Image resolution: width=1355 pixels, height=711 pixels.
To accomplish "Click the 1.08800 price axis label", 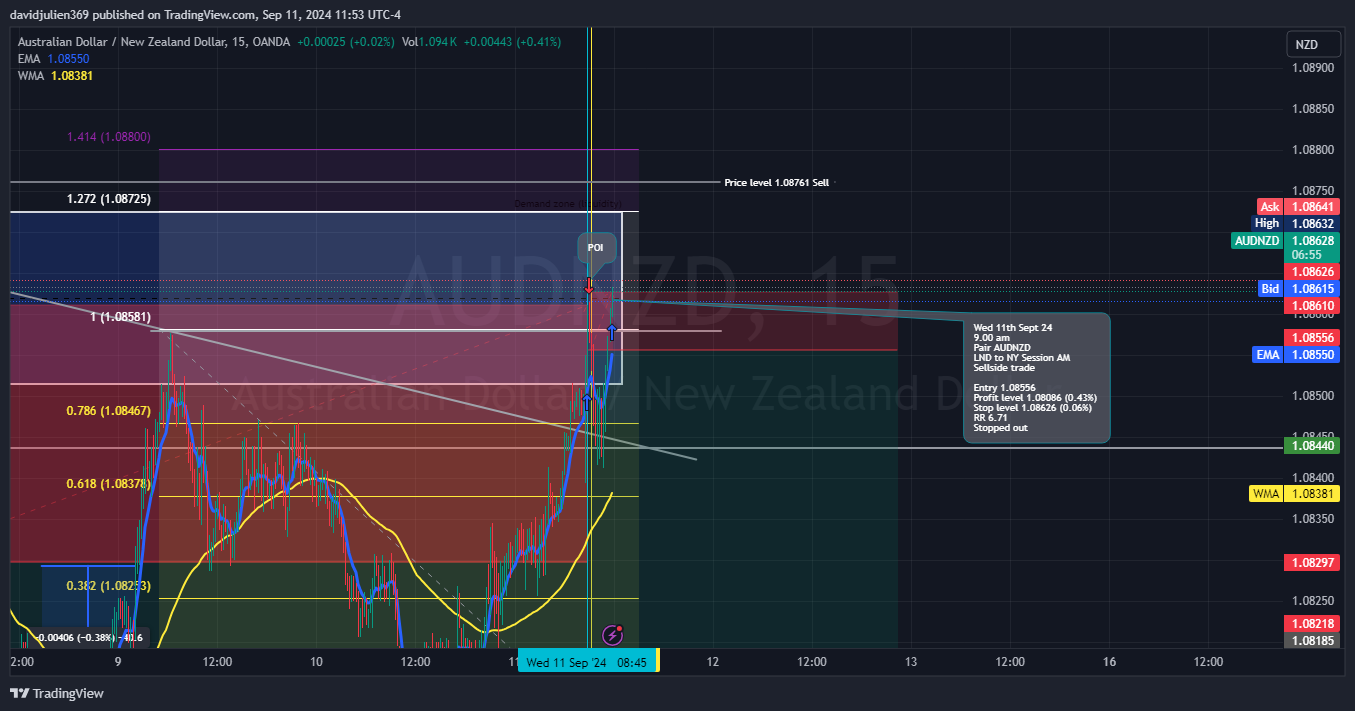I will 1312,150.
